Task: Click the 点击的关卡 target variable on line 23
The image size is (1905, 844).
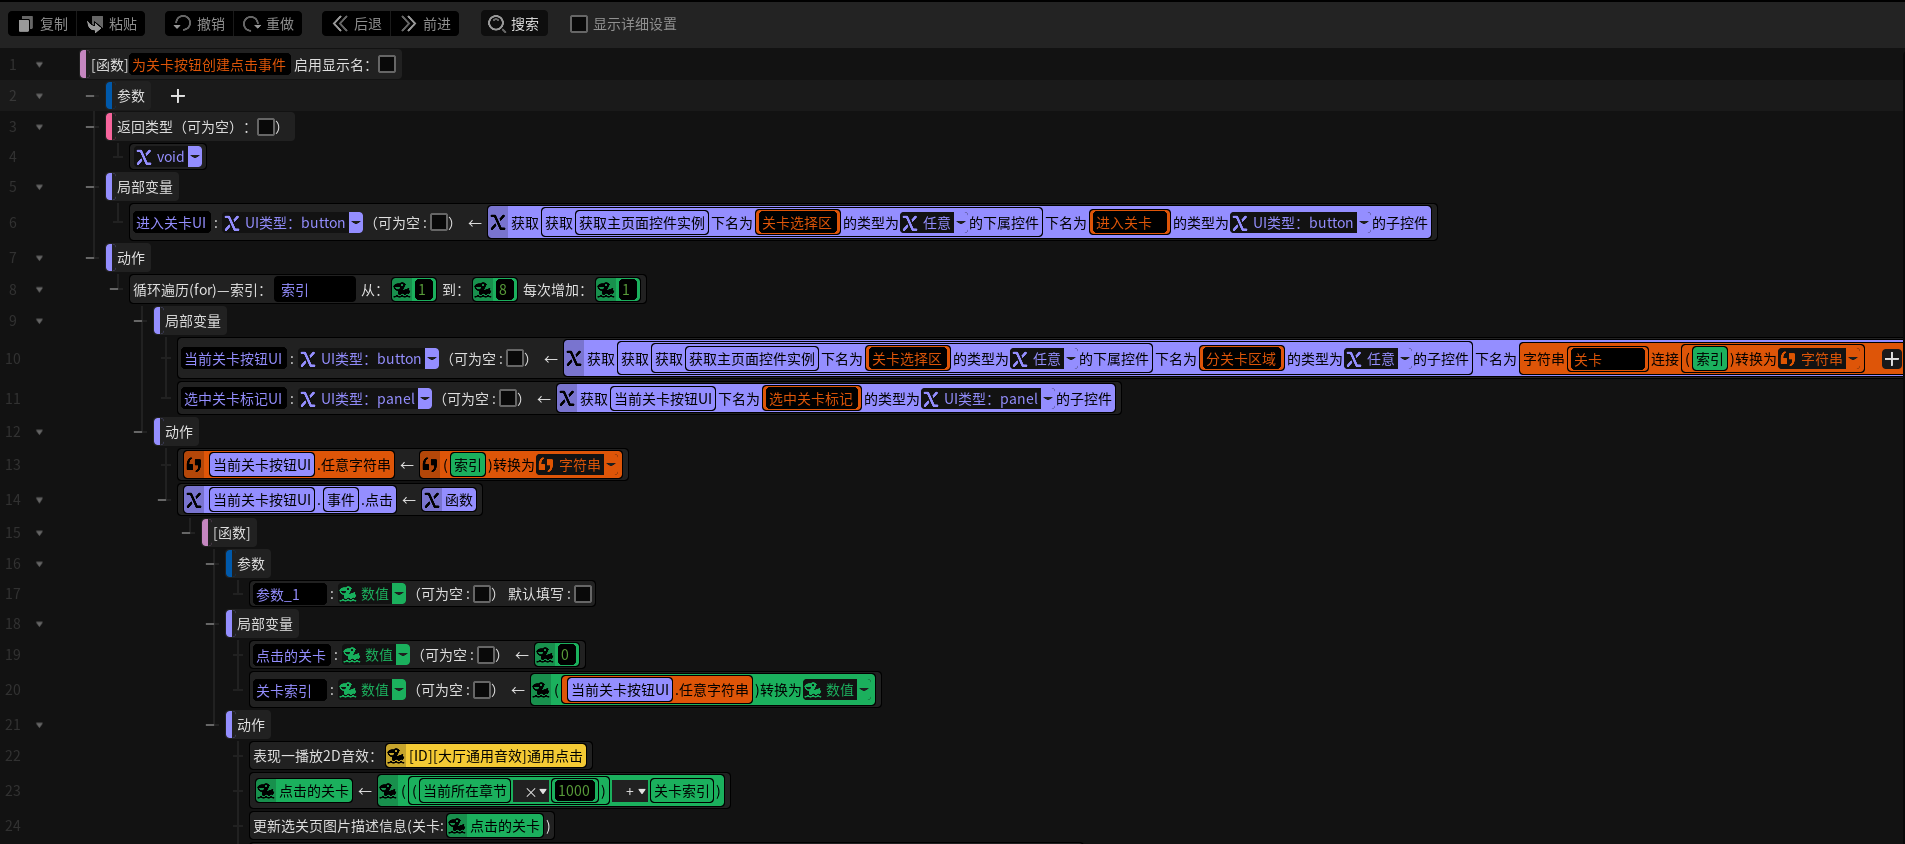Action: 304,791
